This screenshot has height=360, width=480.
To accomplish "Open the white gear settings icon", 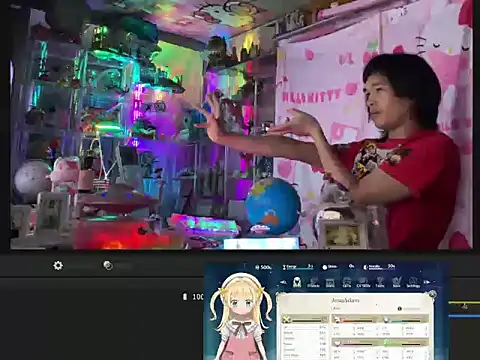I will (x=58, y=266).
